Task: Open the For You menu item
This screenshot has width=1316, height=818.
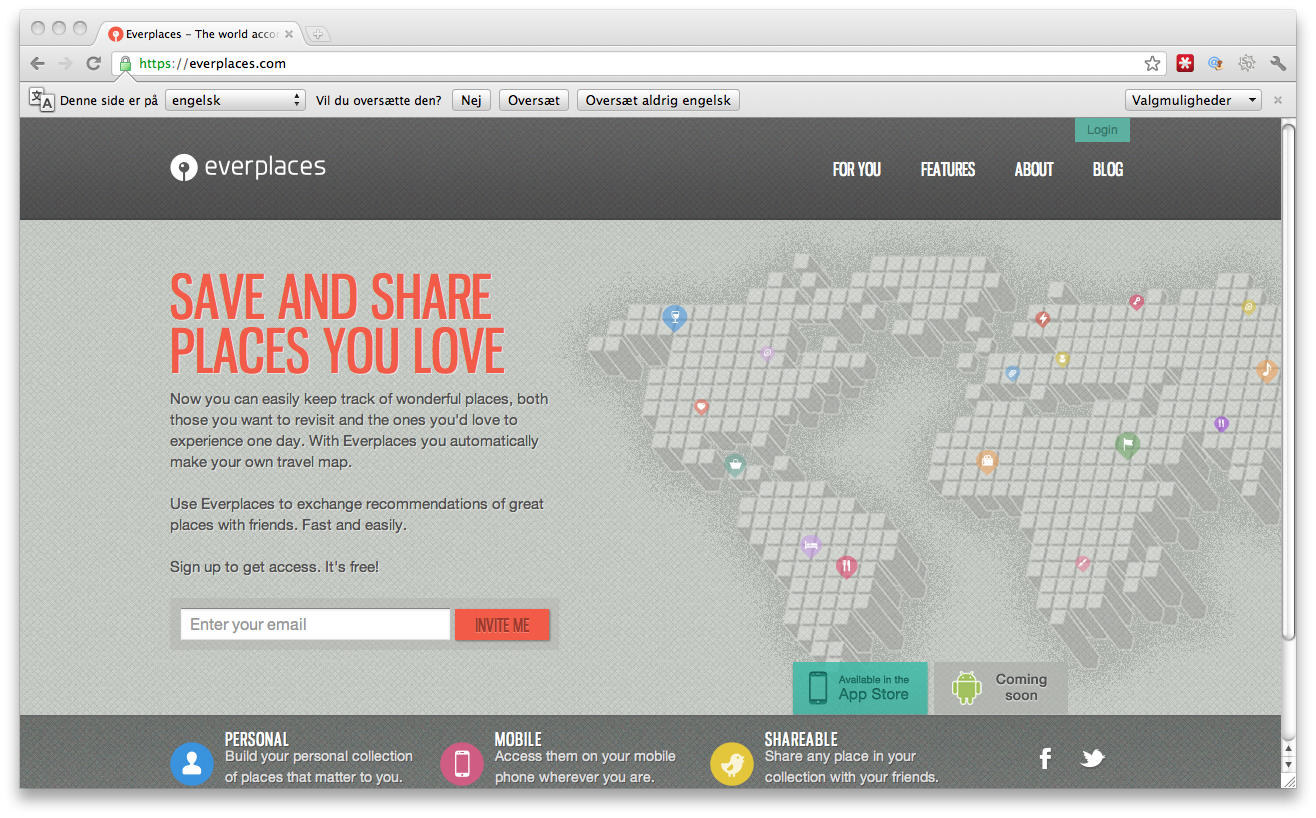Action: [x=857, y=169]
